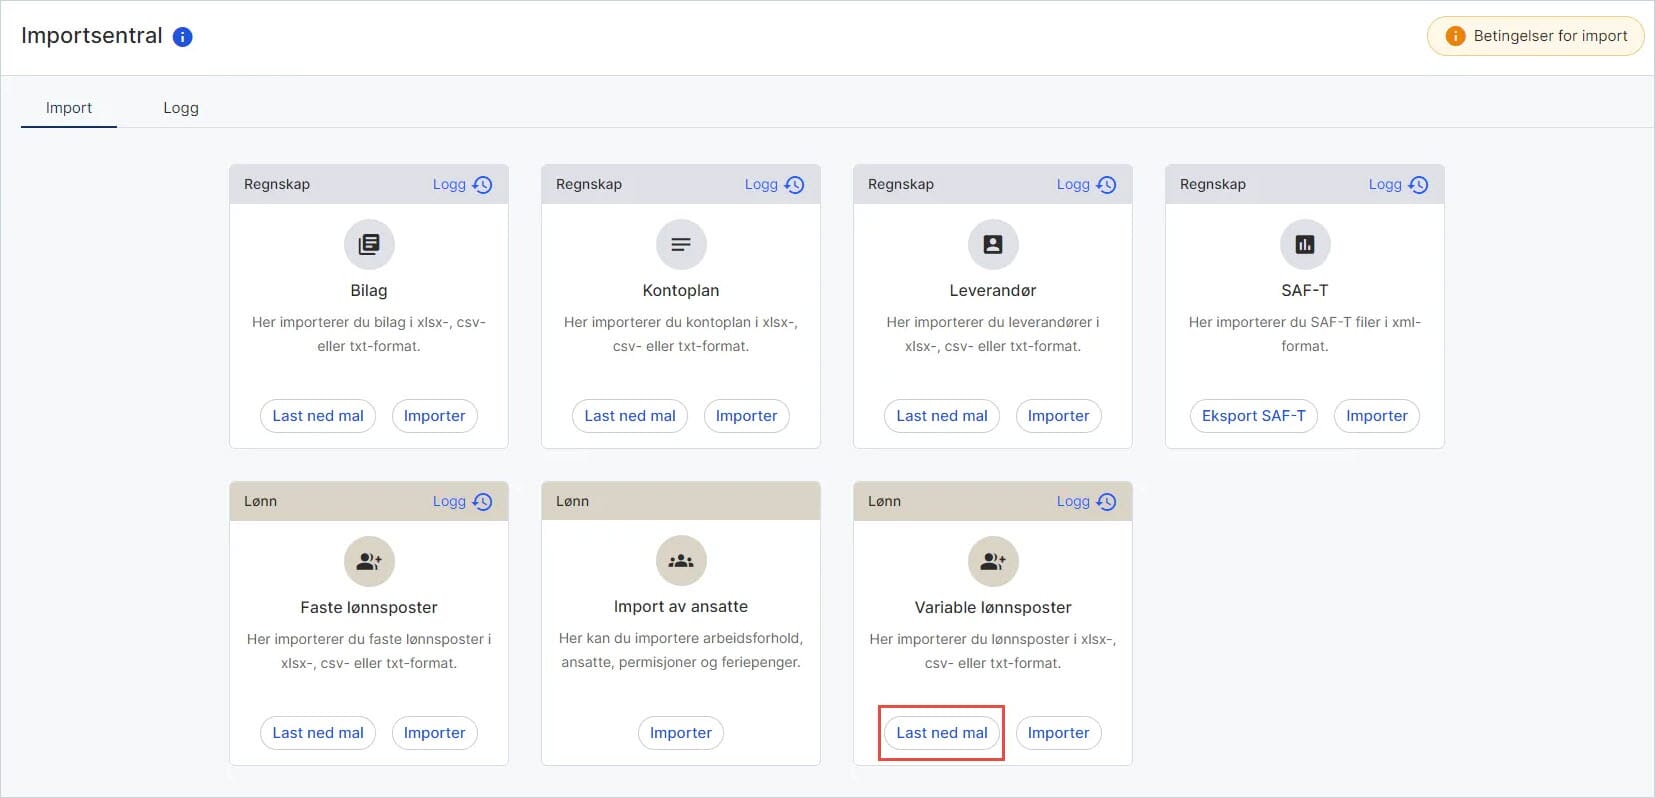Open log history icon on Kontoplan card

[x=794, y=185]
